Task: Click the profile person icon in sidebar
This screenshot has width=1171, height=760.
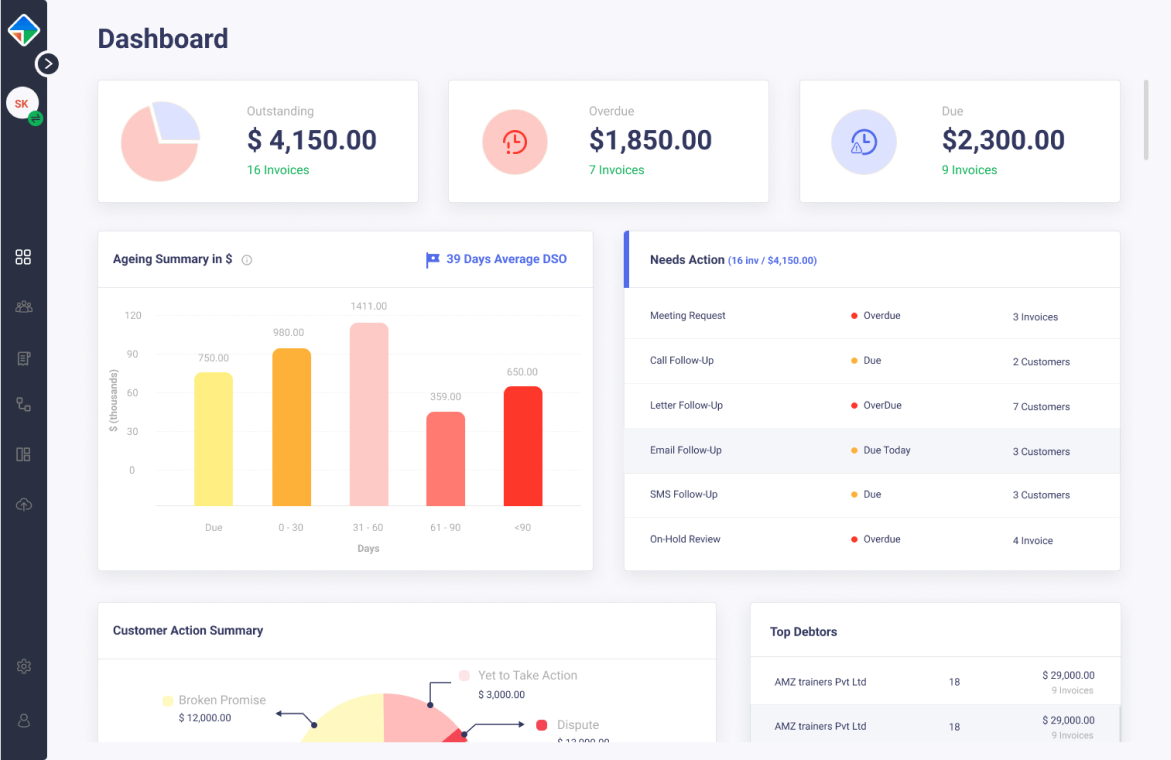Action: click(x=23, y=720)
